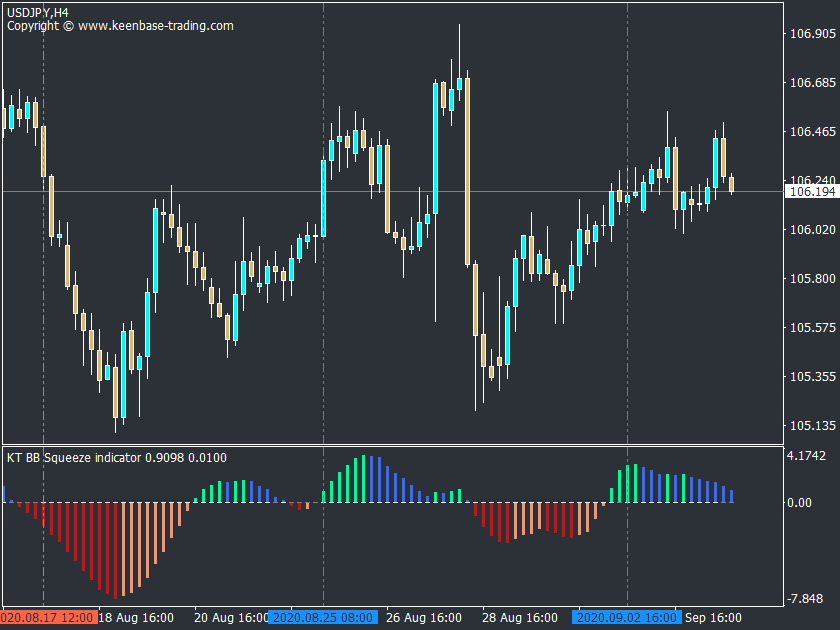Click the 2020.08.17 12:00 orange date label
Image resolution: width=840 pixels, height=630 pixels.
pyautogui.click(x=49, y=618)
